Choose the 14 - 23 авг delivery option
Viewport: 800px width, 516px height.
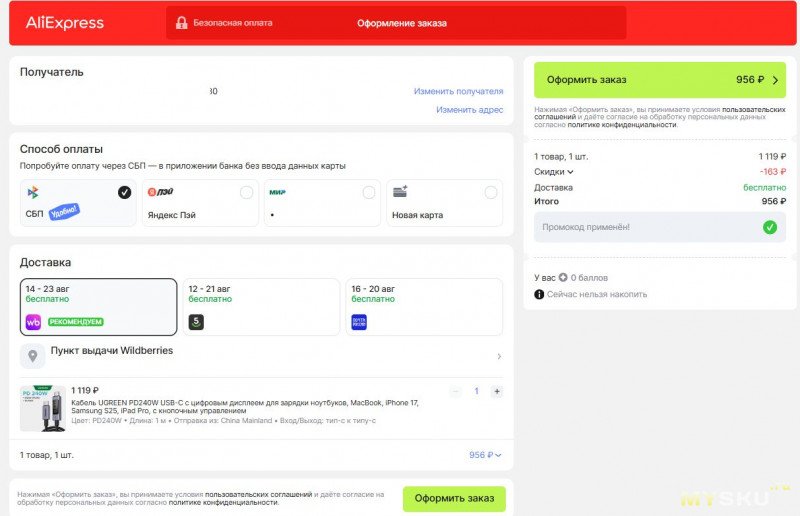point(98,307)
